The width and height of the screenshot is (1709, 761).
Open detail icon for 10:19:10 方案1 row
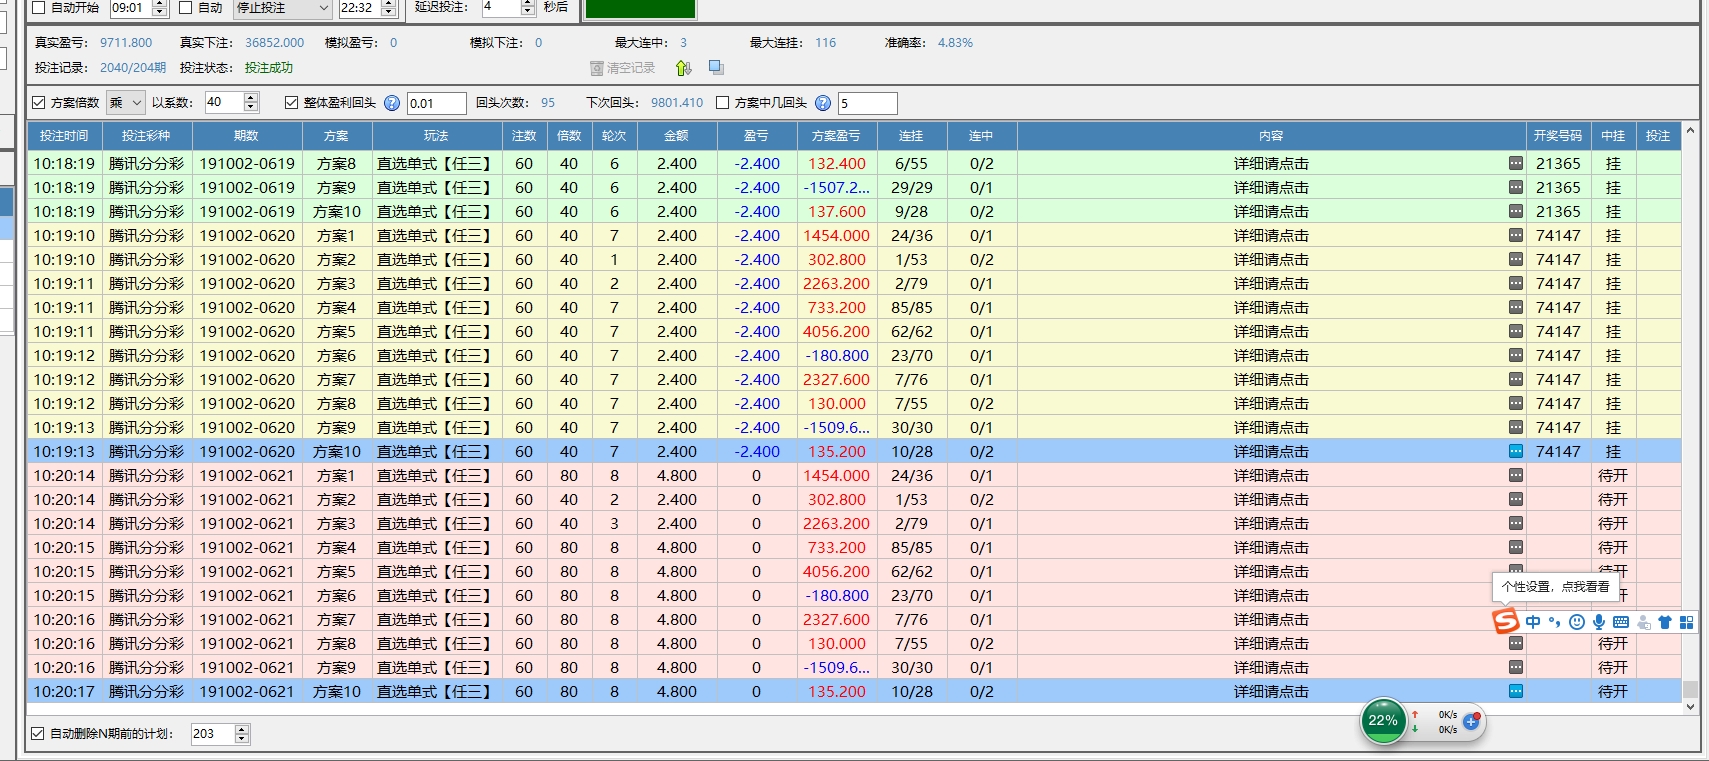click(1516, 235)
